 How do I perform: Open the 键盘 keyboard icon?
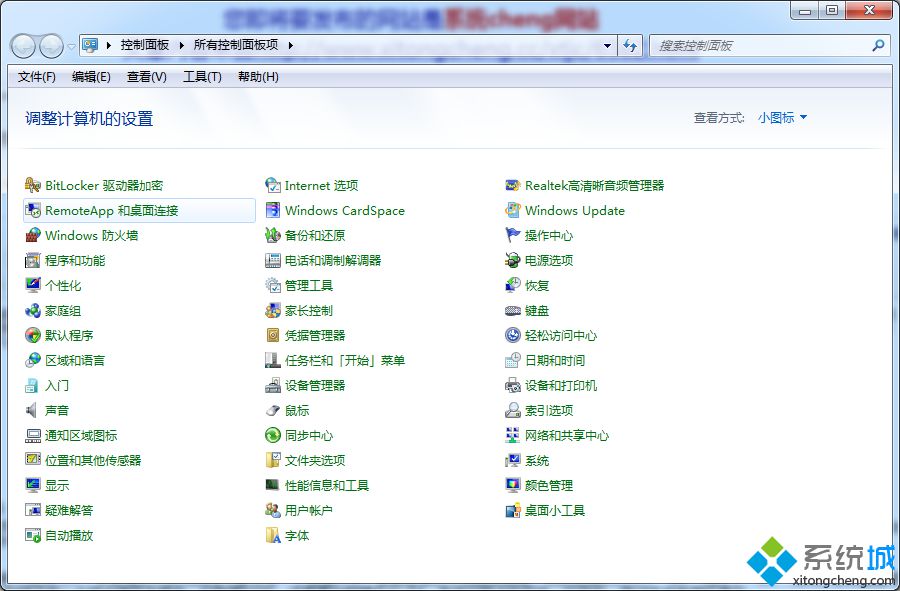(x=513, y=310)
